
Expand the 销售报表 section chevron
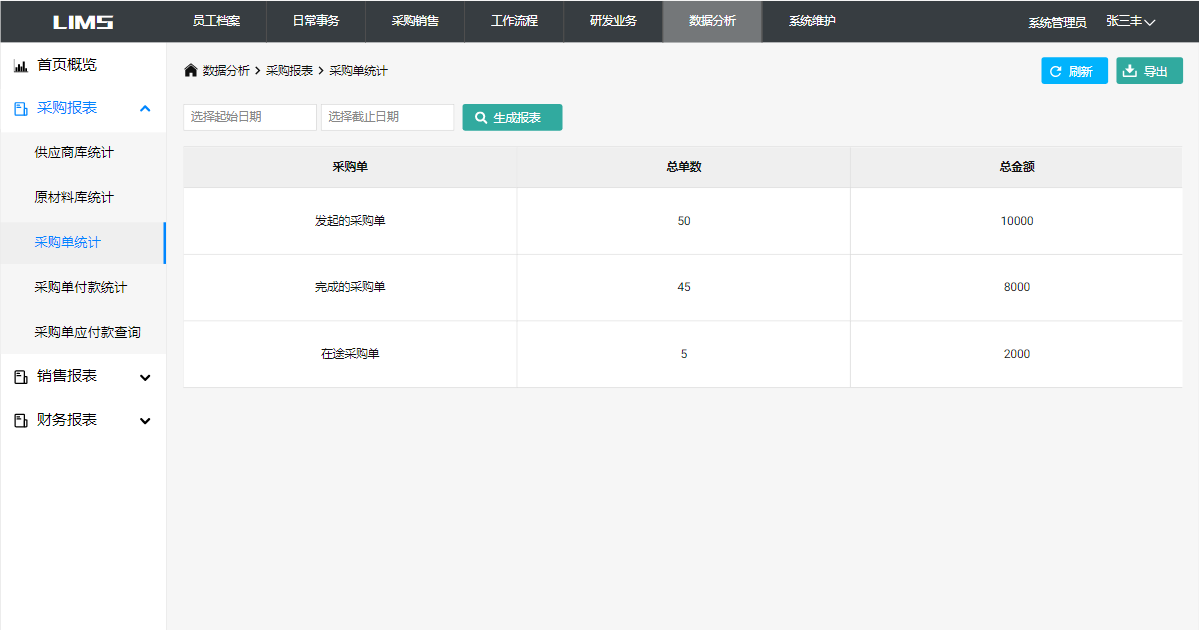(145, 377)
